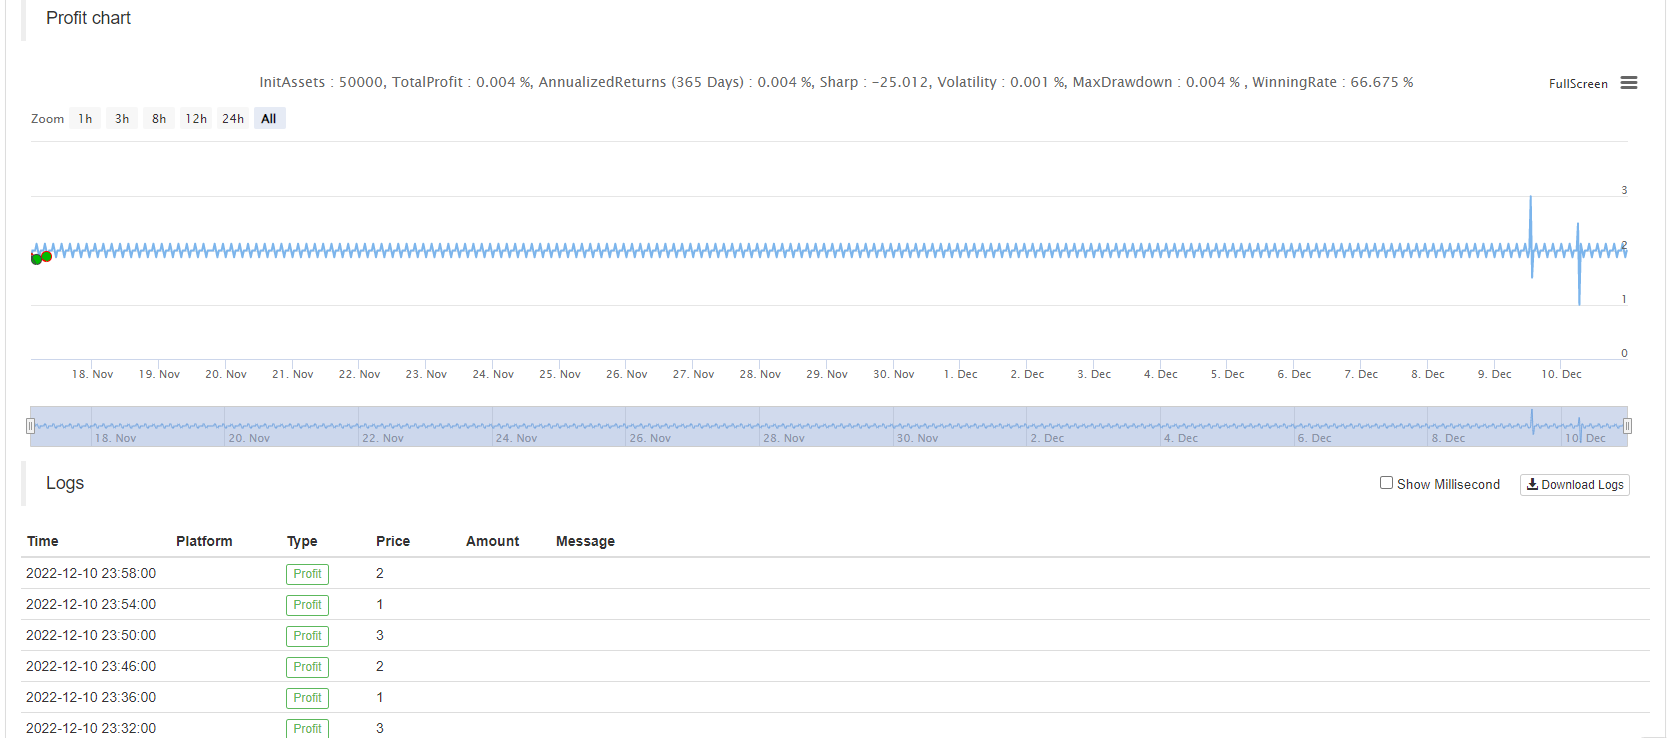This screenshot has width=1669, height=738.
Task: Select timestamp 2022-12-10 23:54:00
Action: pos(91,604)
